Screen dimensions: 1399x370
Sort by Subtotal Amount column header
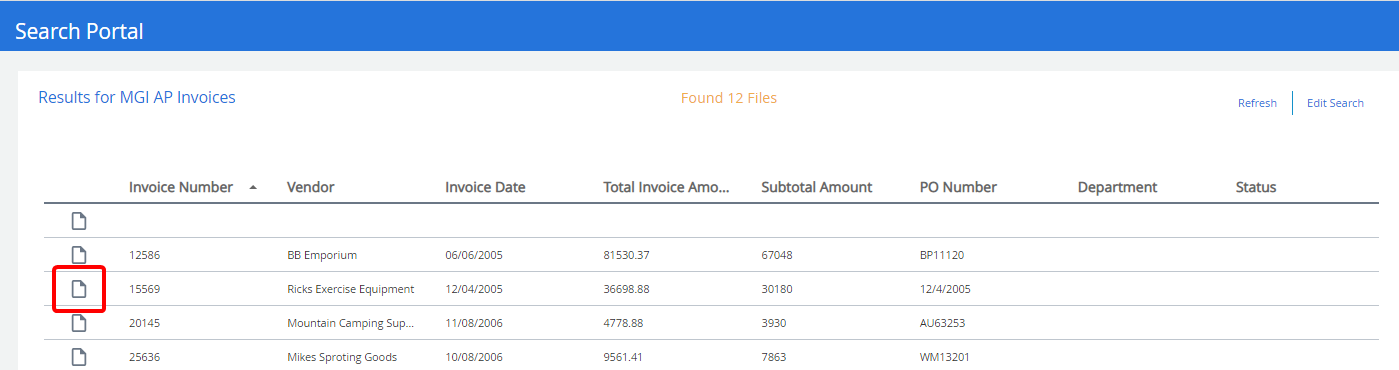click(816, 187)
